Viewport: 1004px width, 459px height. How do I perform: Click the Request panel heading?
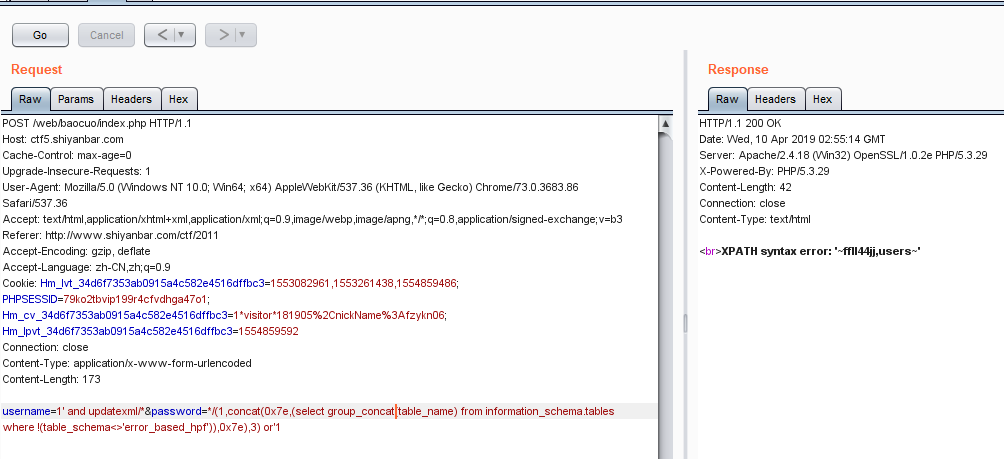[x=36, y=69]
